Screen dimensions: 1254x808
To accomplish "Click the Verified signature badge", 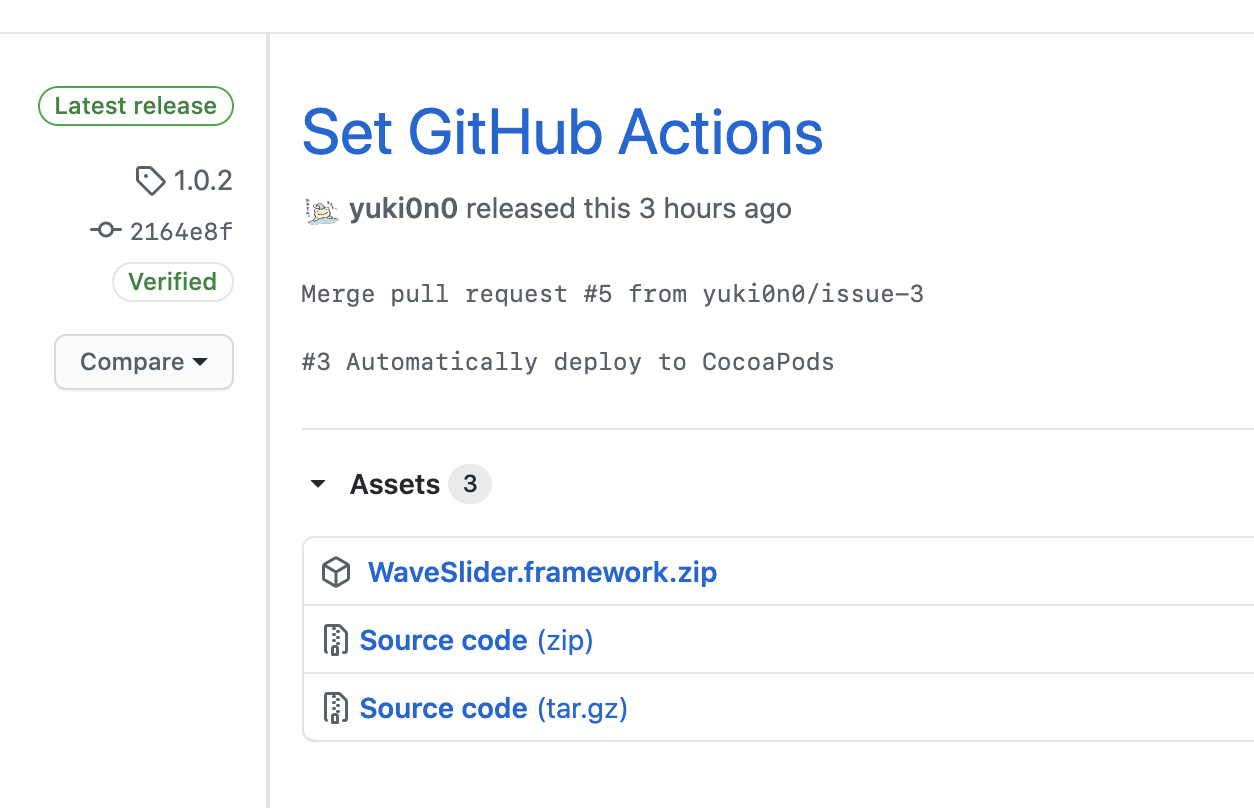I will tap(173, 282).
